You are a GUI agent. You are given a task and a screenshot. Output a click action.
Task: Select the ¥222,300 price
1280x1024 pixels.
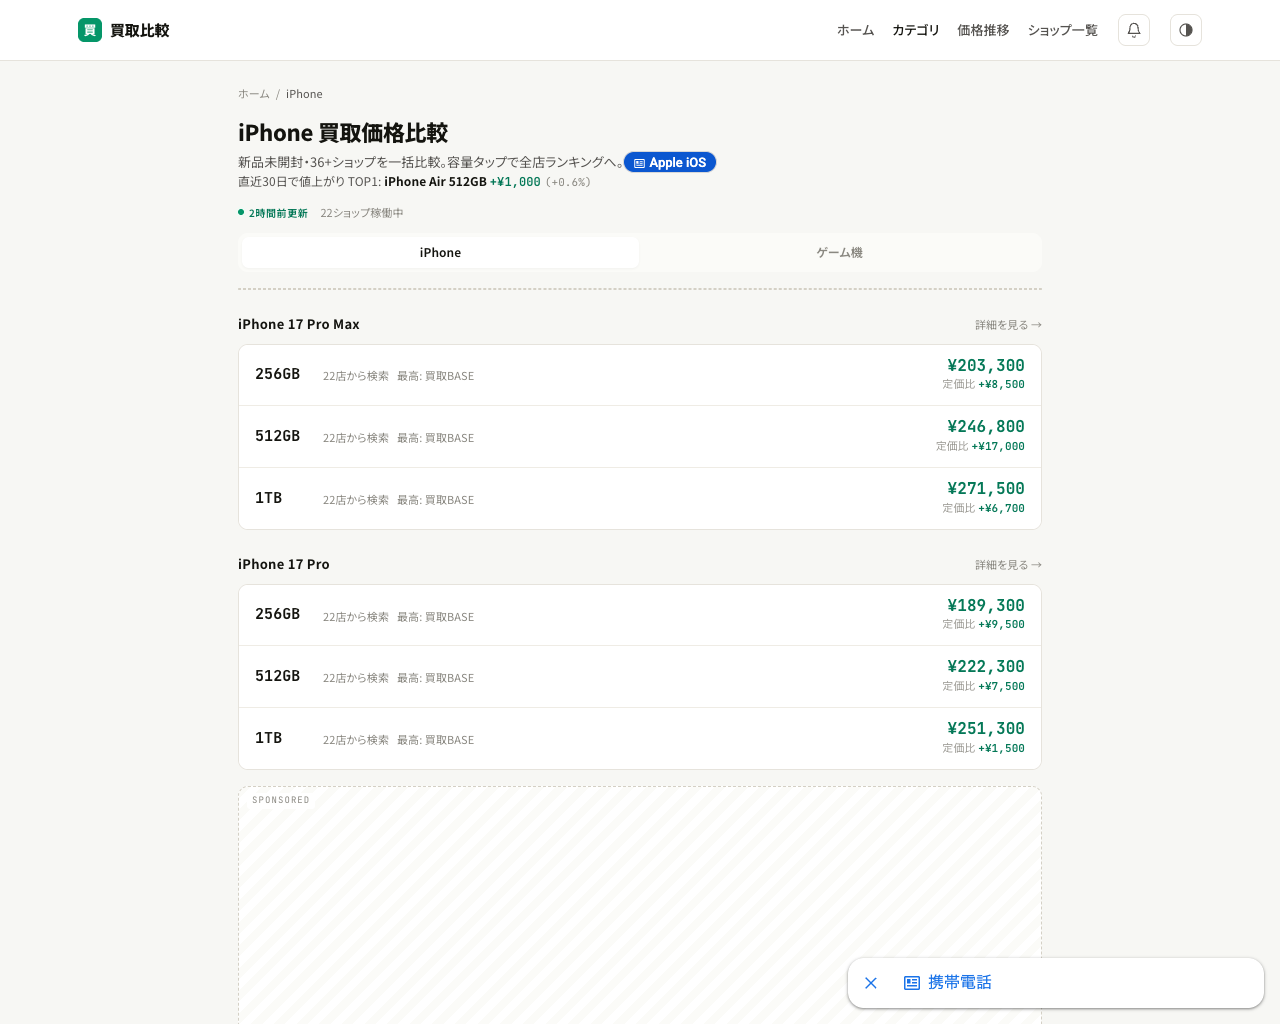point(986,666)
